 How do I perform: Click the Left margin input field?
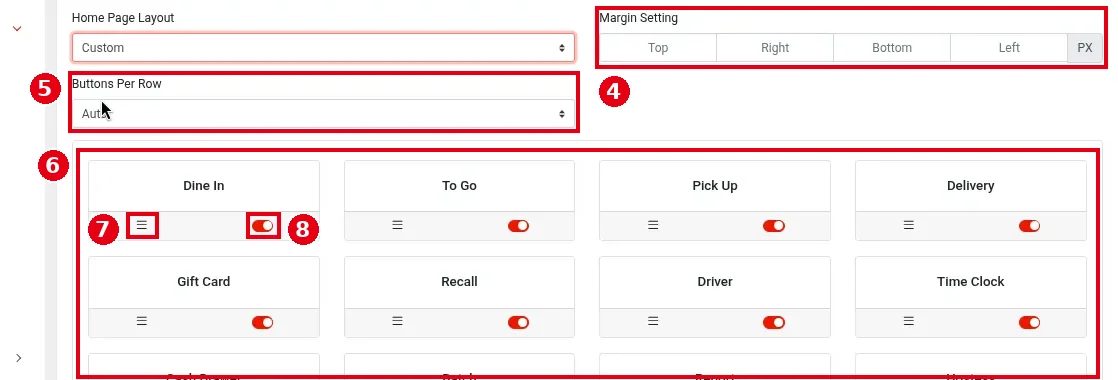pyautogui.click(x=1009, y=48)
